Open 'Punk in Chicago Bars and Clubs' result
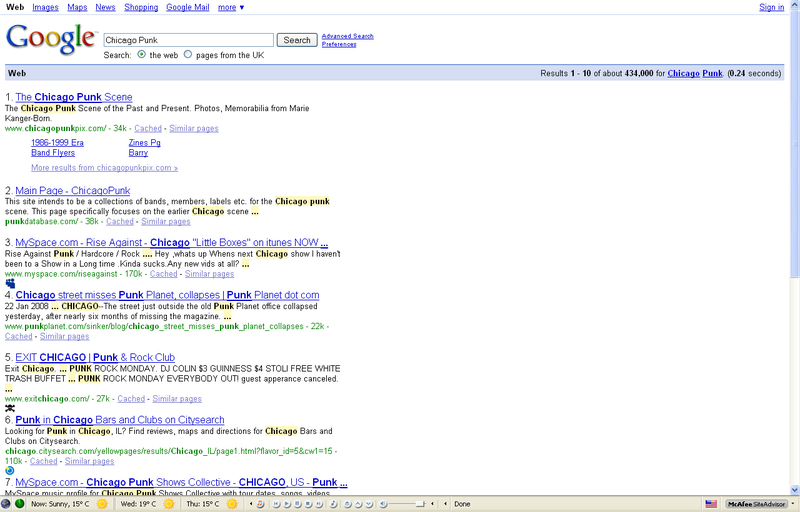Screen dimensions: 800x512 coord(120,420)
